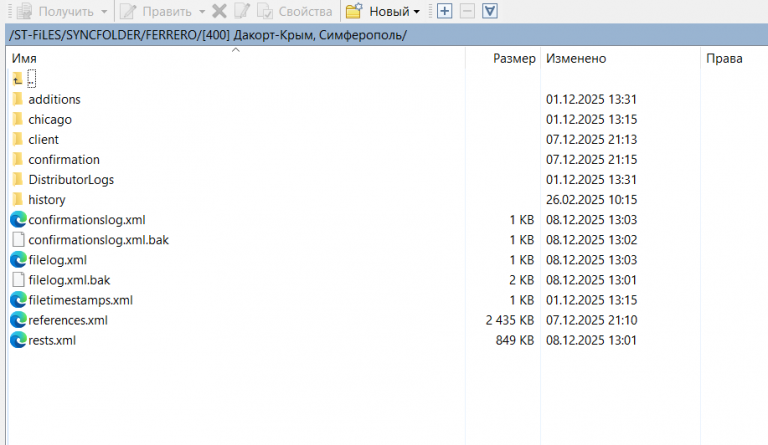Select the additions folder name
768x445 pixels.
54,99
